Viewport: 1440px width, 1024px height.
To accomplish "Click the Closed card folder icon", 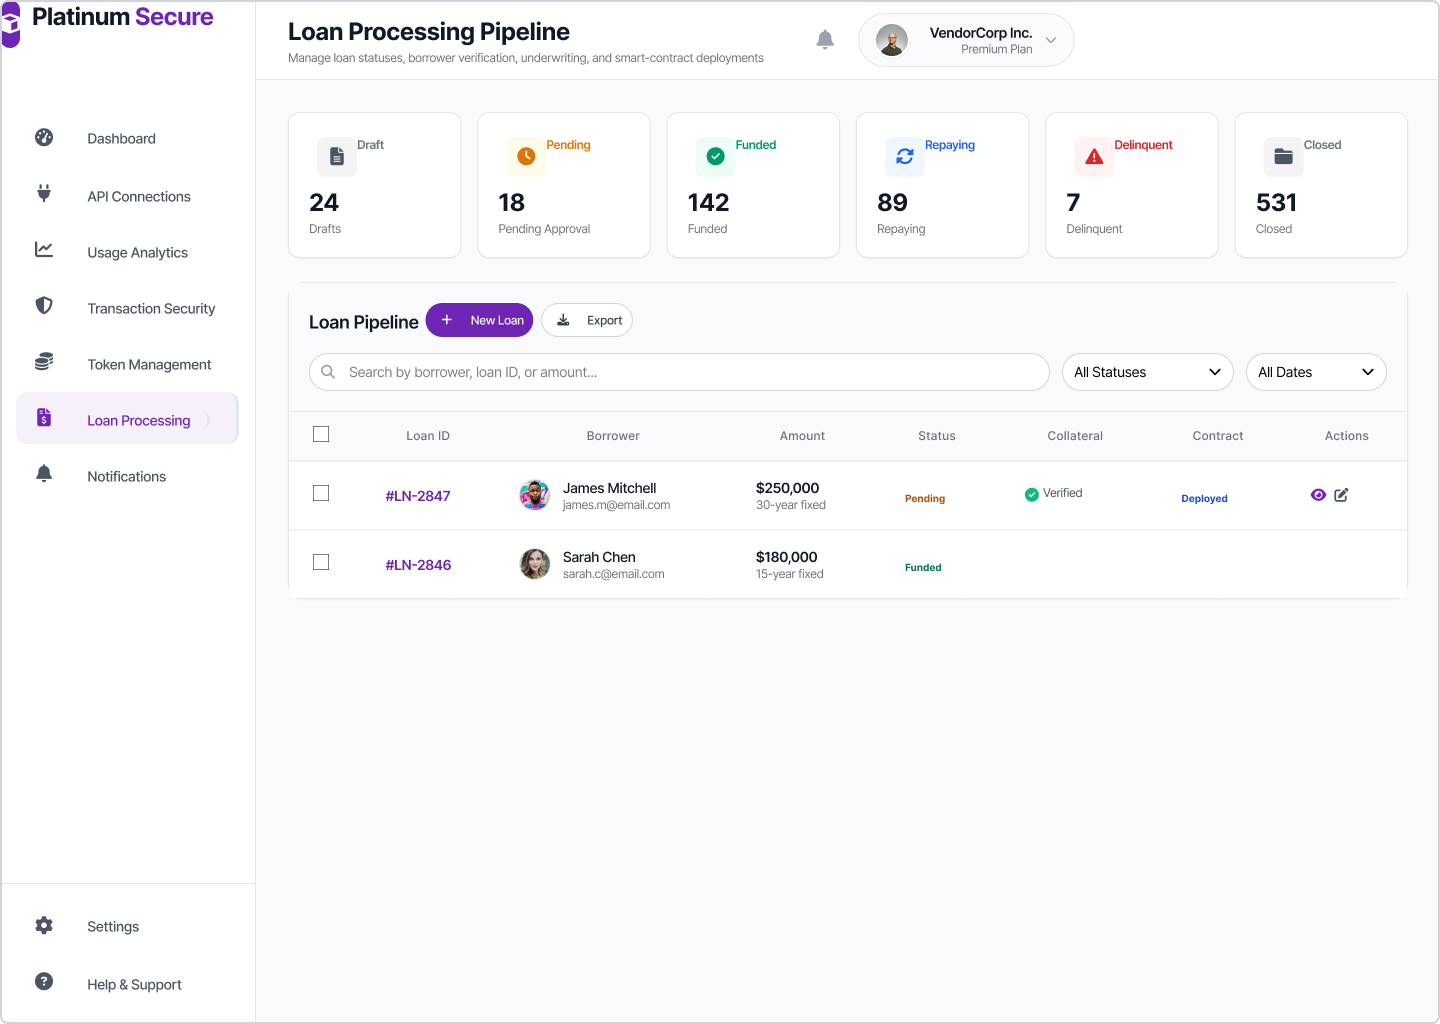I will (x=1284, y=157).
